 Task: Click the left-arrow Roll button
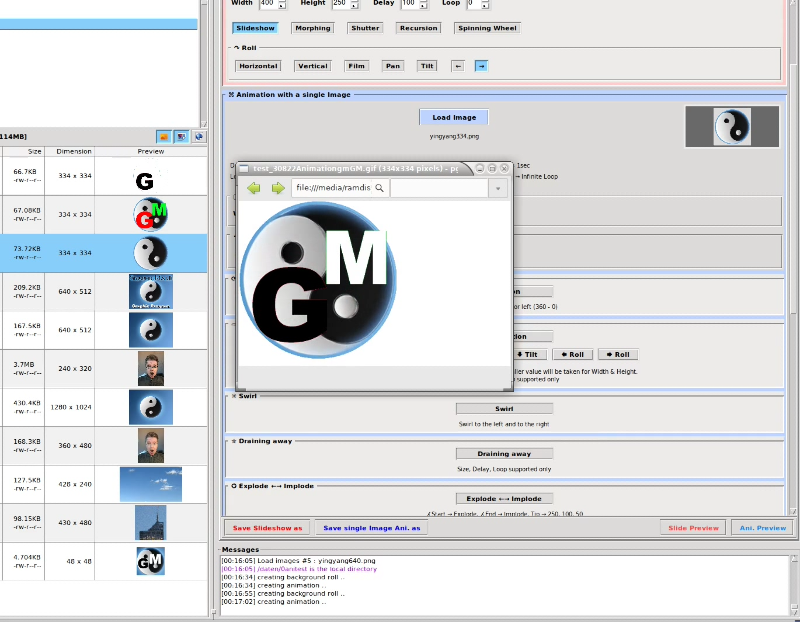(572, 355)
